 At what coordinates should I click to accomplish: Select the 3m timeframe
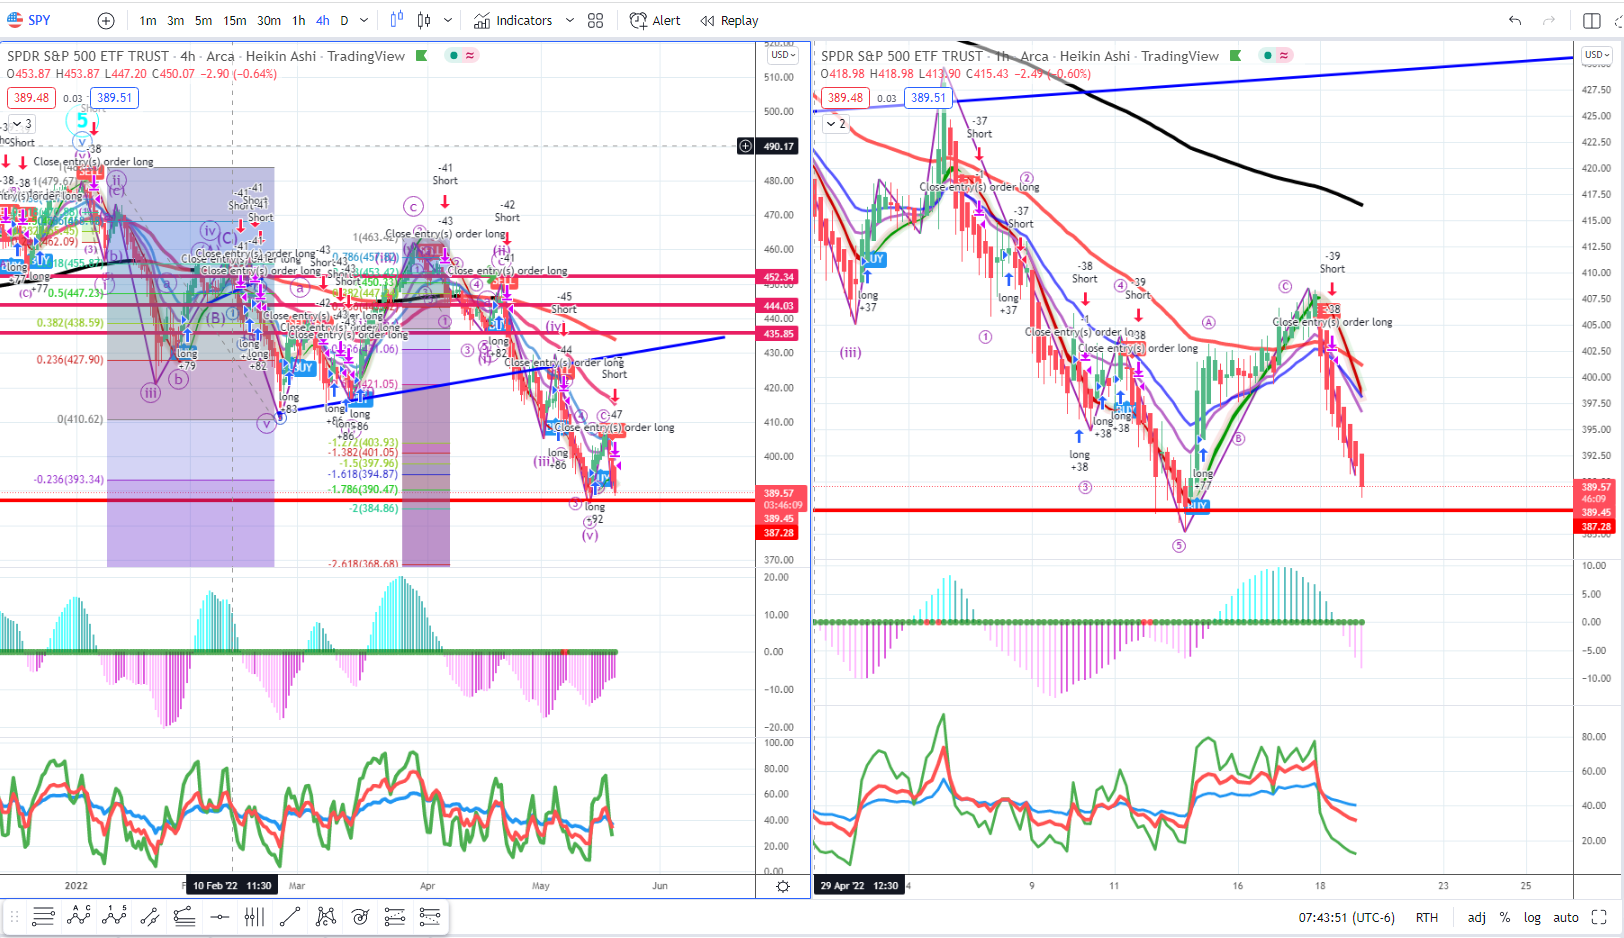click(176, 20)
